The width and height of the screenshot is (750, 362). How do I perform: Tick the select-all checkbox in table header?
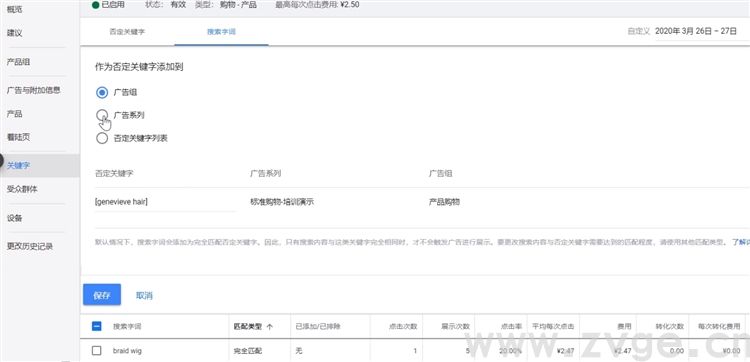(96, 326)
